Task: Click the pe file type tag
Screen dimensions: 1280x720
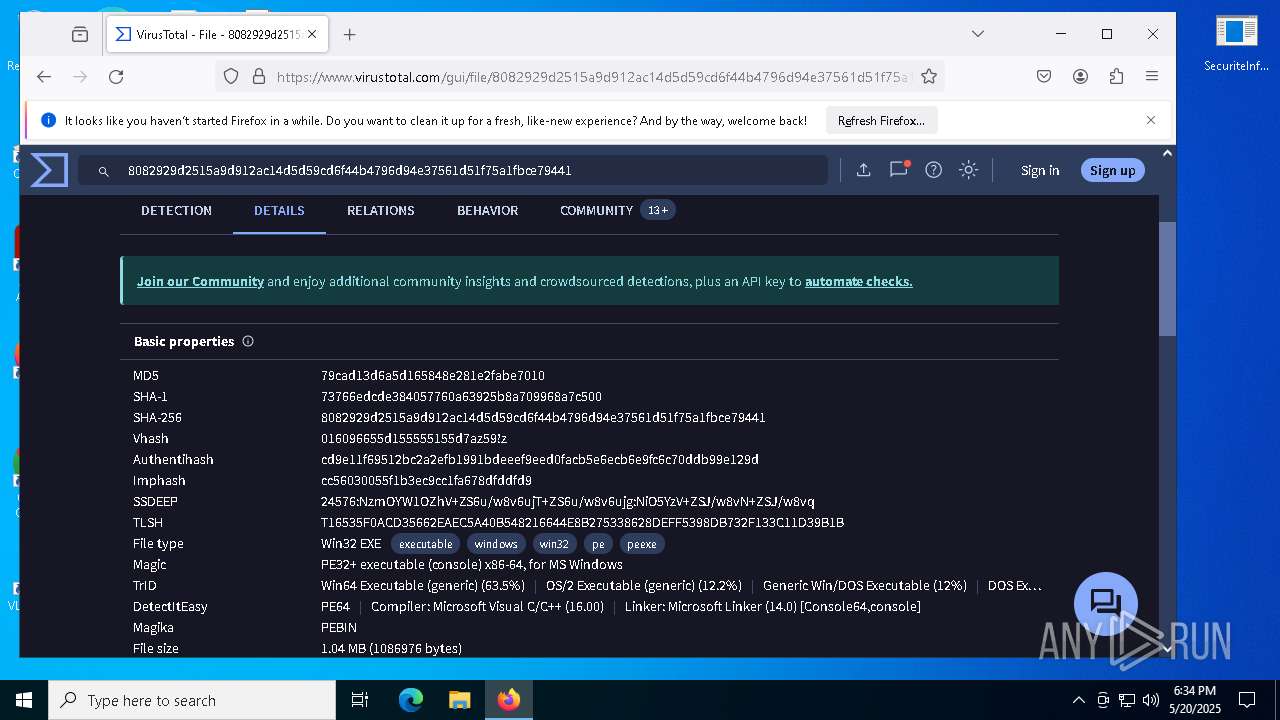Action: tap(598, 544)
